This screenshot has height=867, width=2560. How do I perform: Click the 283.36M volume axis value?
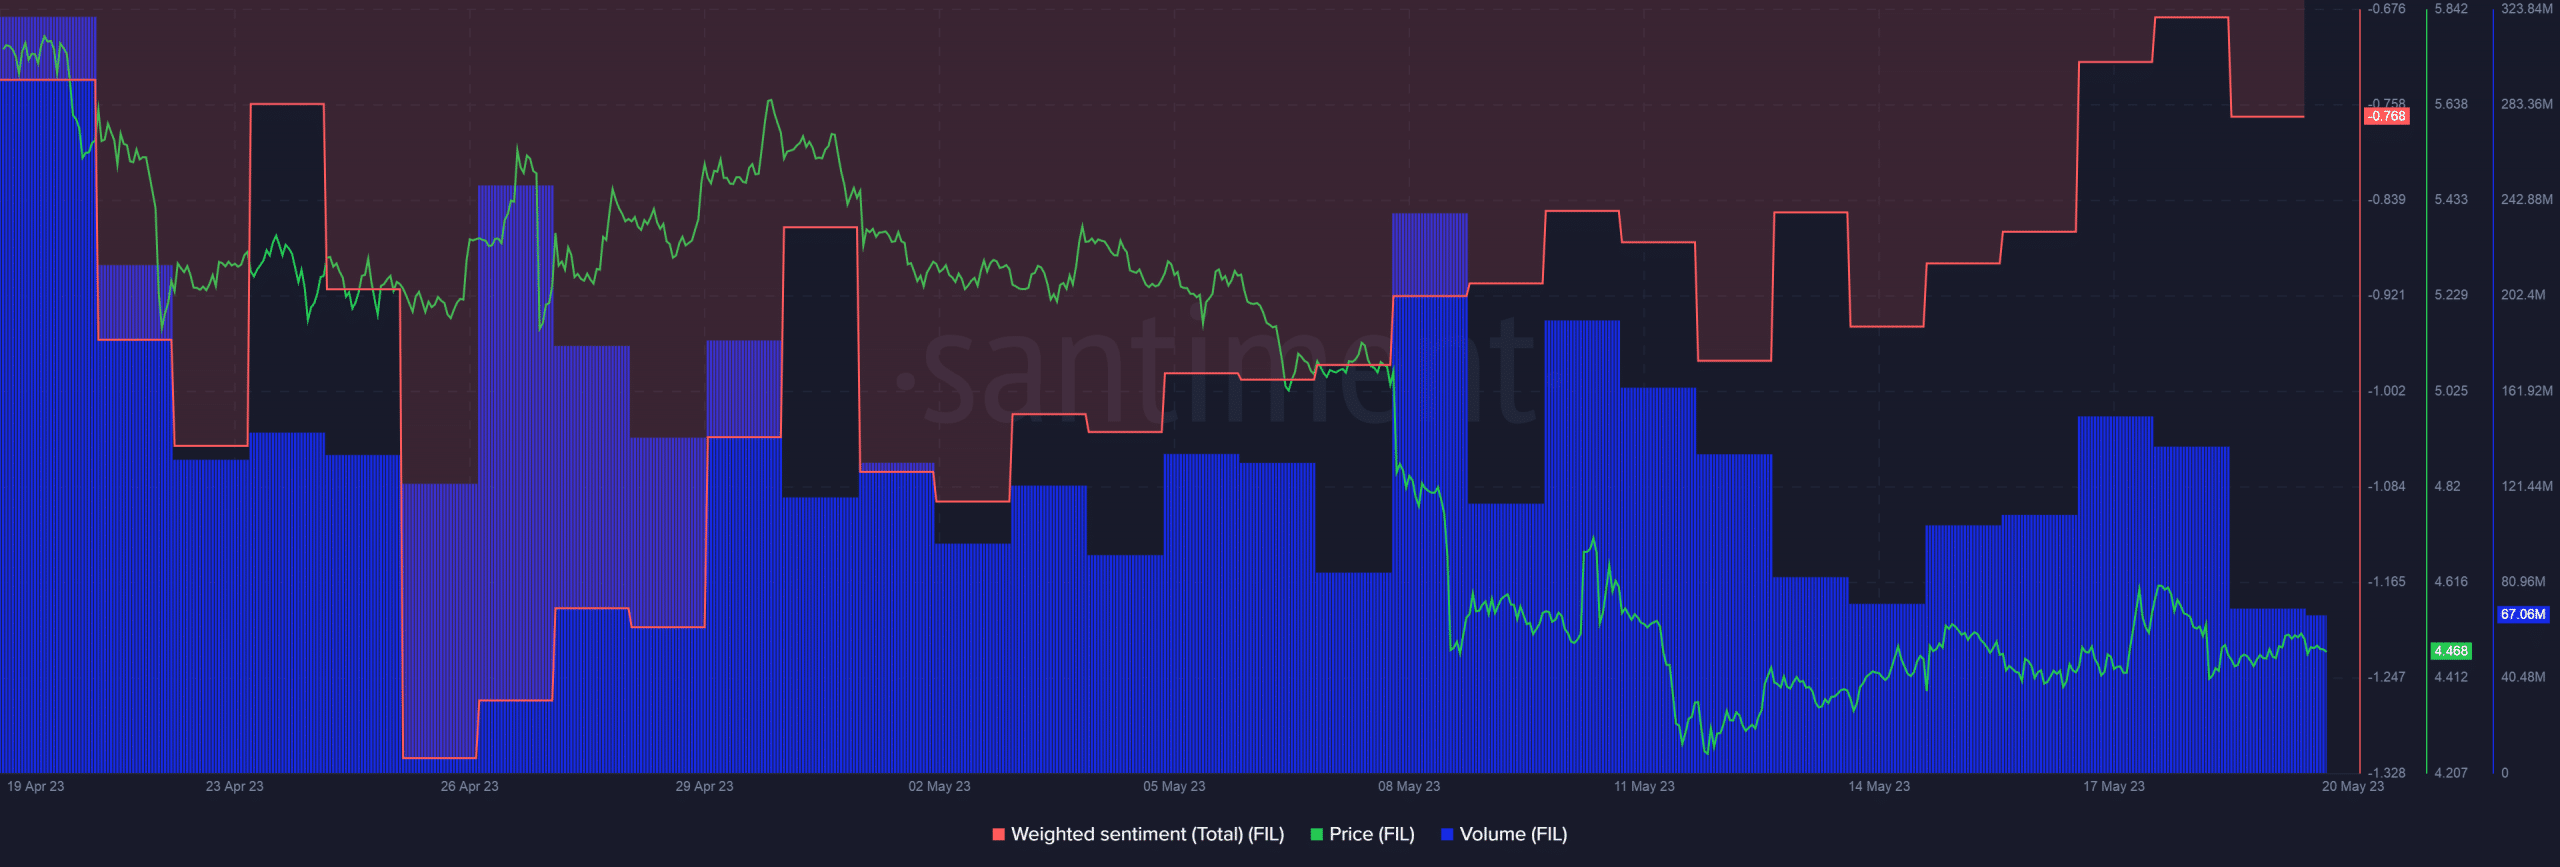click(2527, 104)
